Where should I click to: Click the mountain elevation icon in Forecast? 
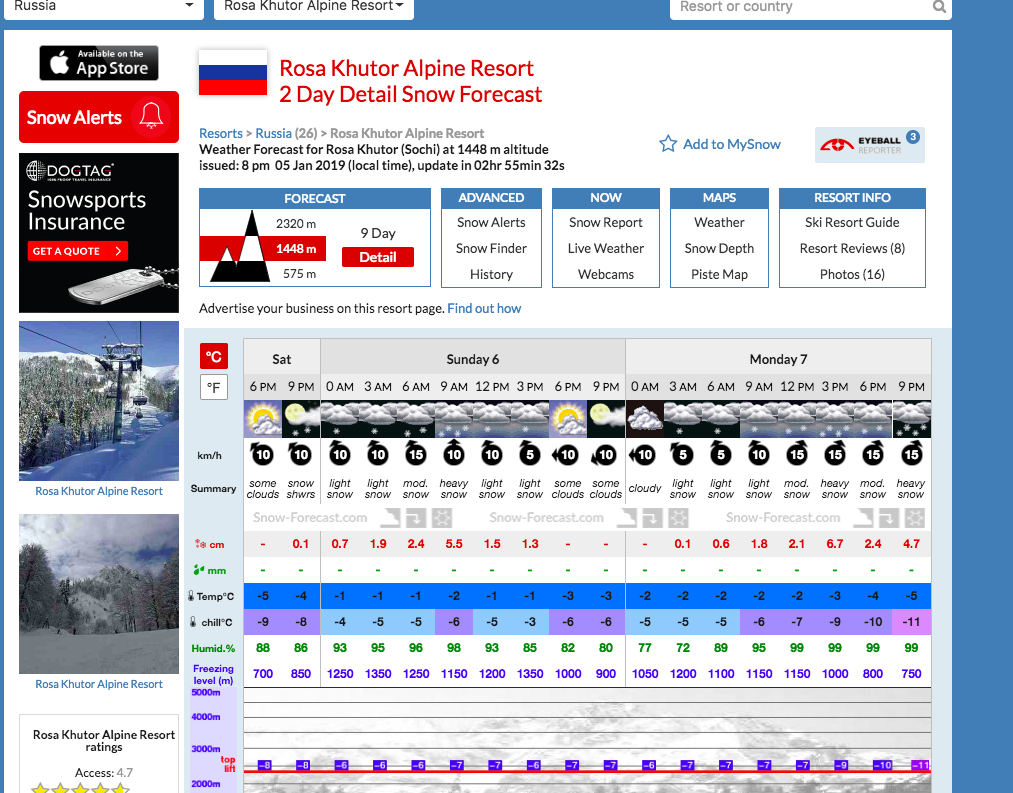[239, 247]
